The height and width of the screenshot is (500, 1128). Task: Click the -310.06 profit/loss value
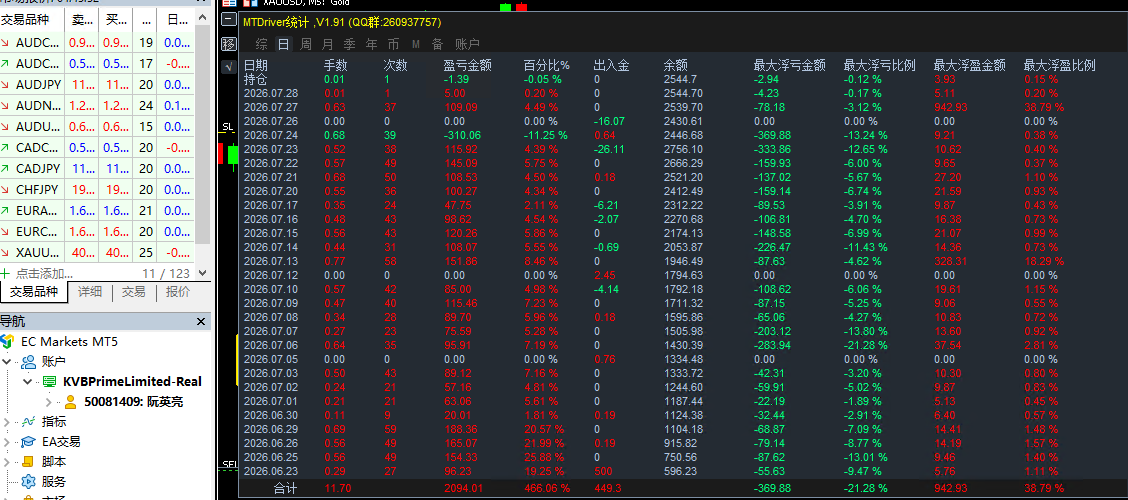(462, 135)
